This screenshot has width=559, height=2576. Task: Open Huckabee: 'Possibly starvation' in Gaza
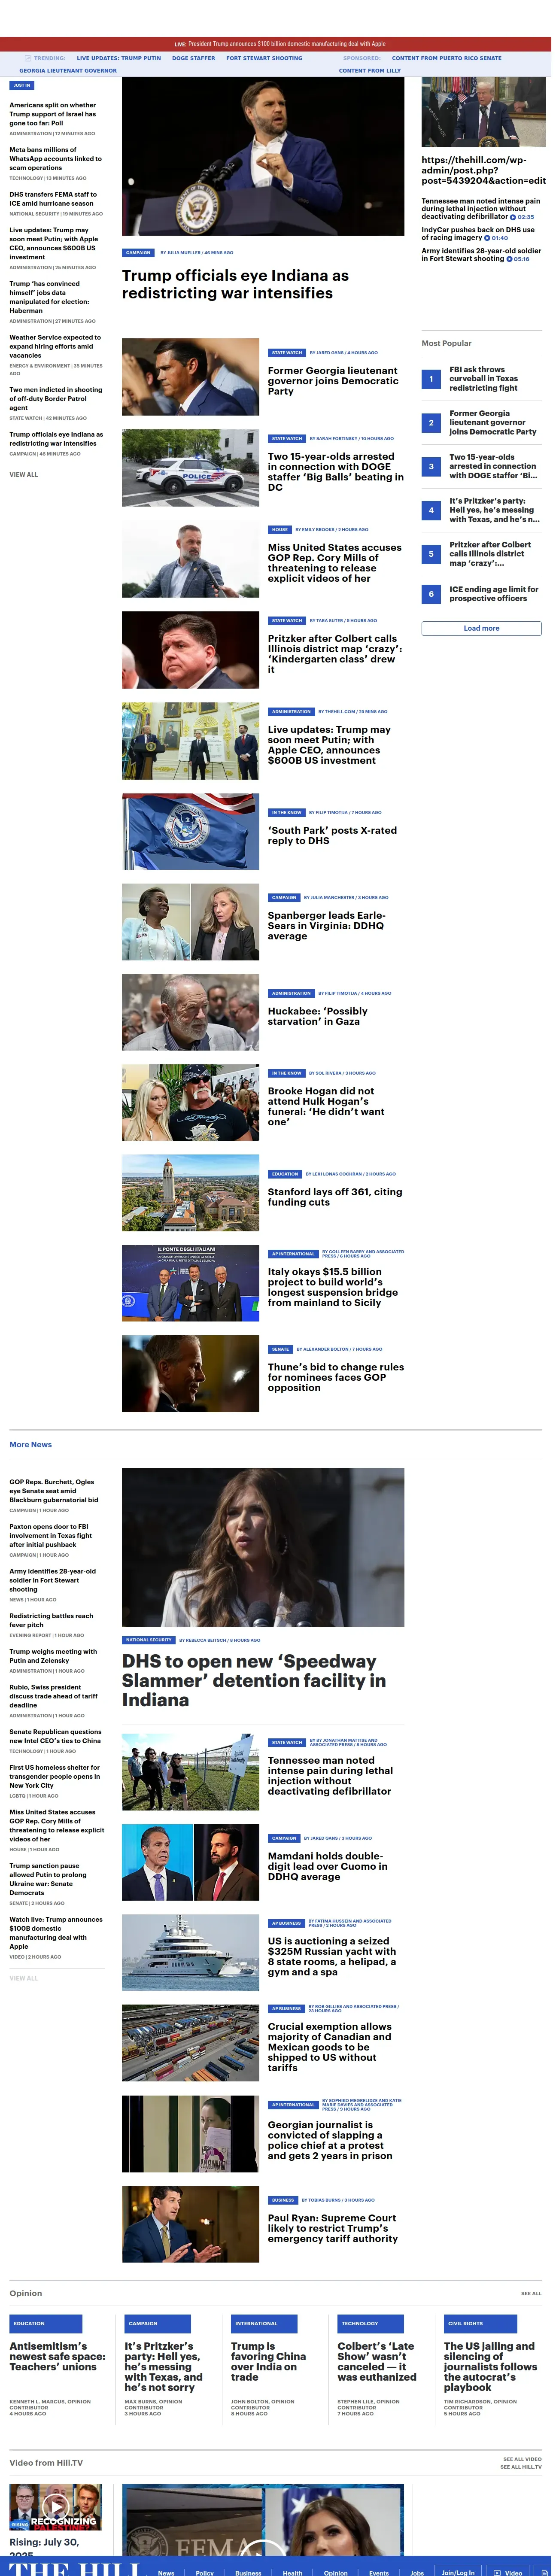click(318, 1016)
